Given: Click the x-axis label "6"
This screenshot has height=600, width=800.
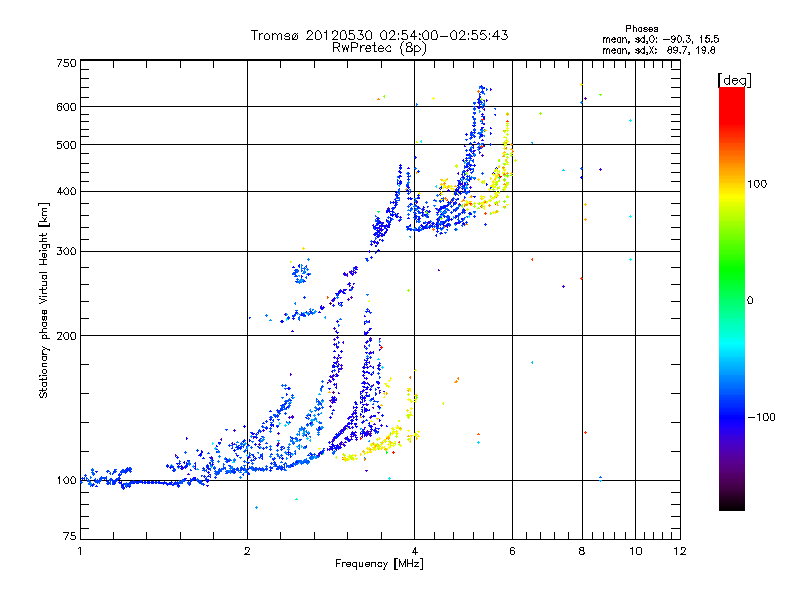Looking at the screenshot, I should pos(512,551).
